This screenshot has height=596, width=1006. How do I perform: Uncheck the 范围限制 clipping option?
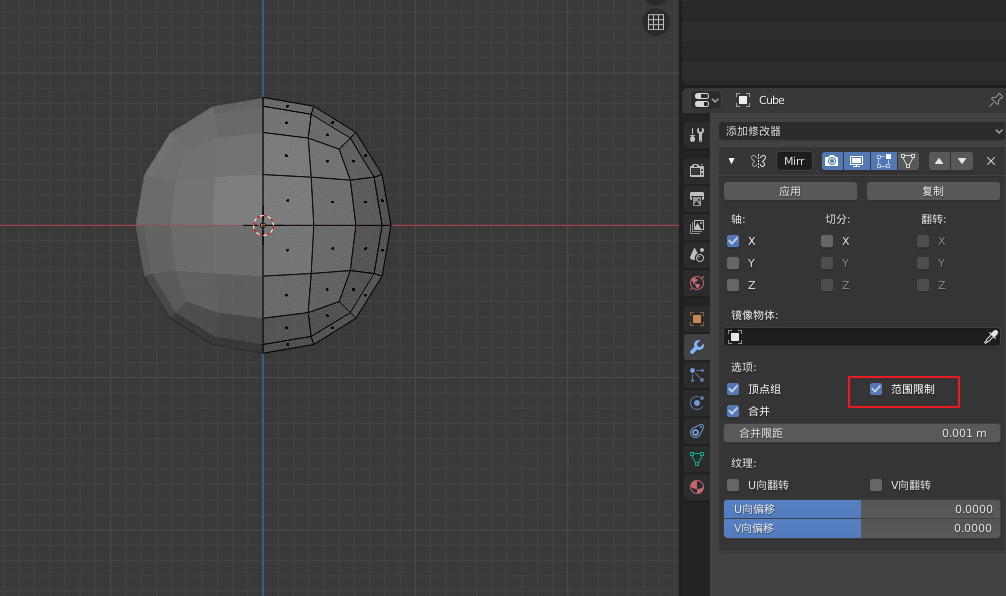coord(876,389)
